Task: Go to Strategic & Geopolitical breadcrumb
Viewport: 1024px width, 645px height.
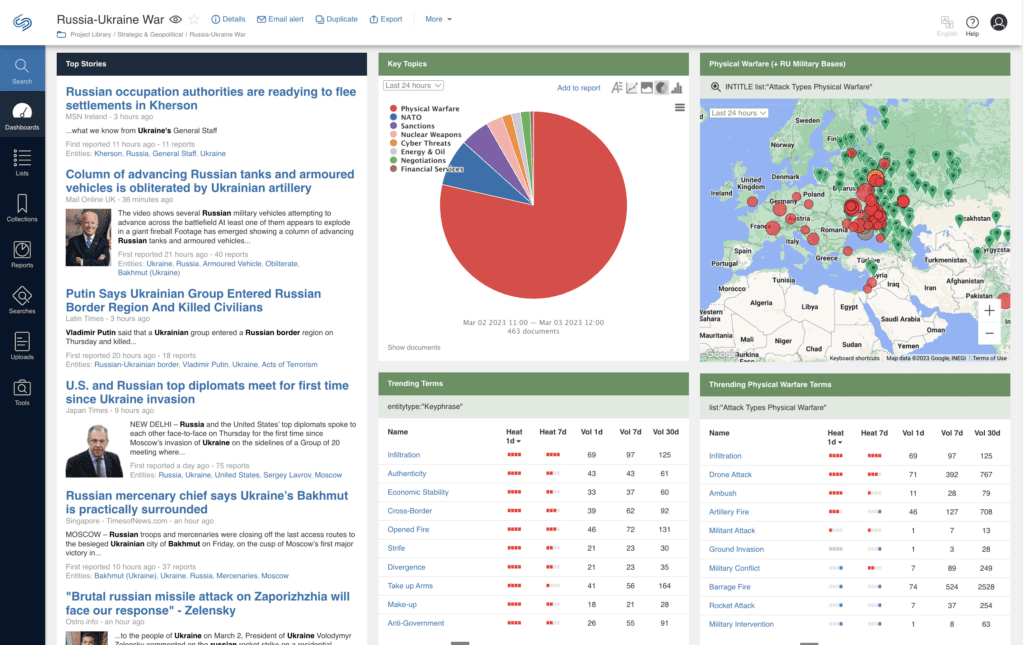Action: pos(150,35)
